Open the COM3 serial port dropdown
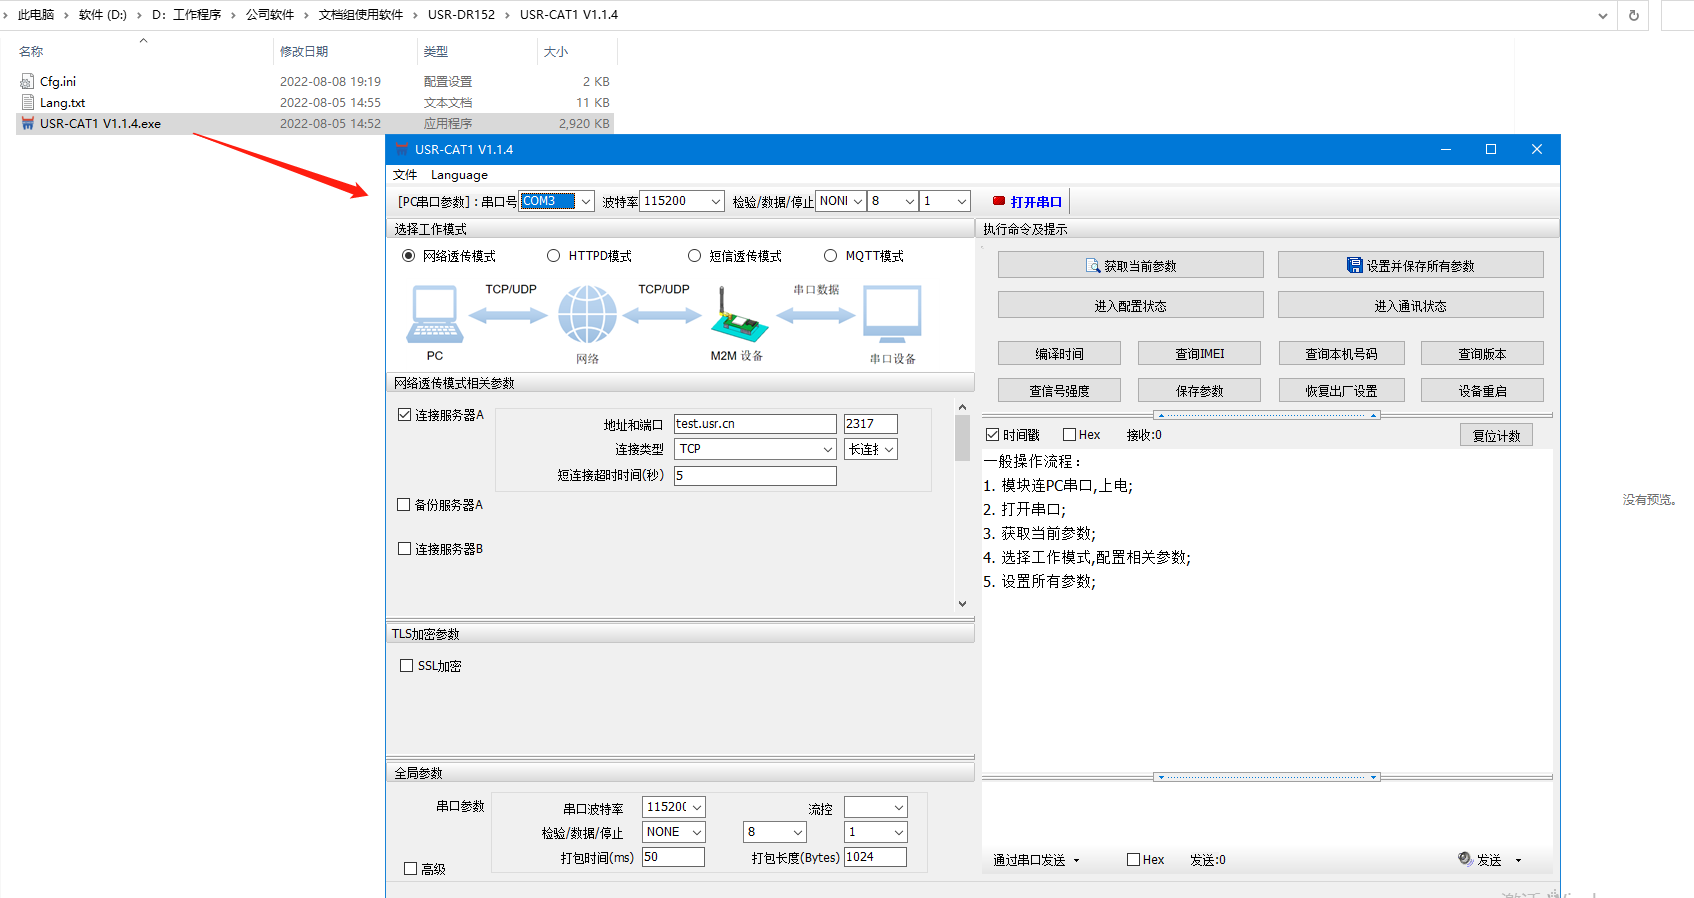Viewport: 1694px width, 898px height. 586,201
